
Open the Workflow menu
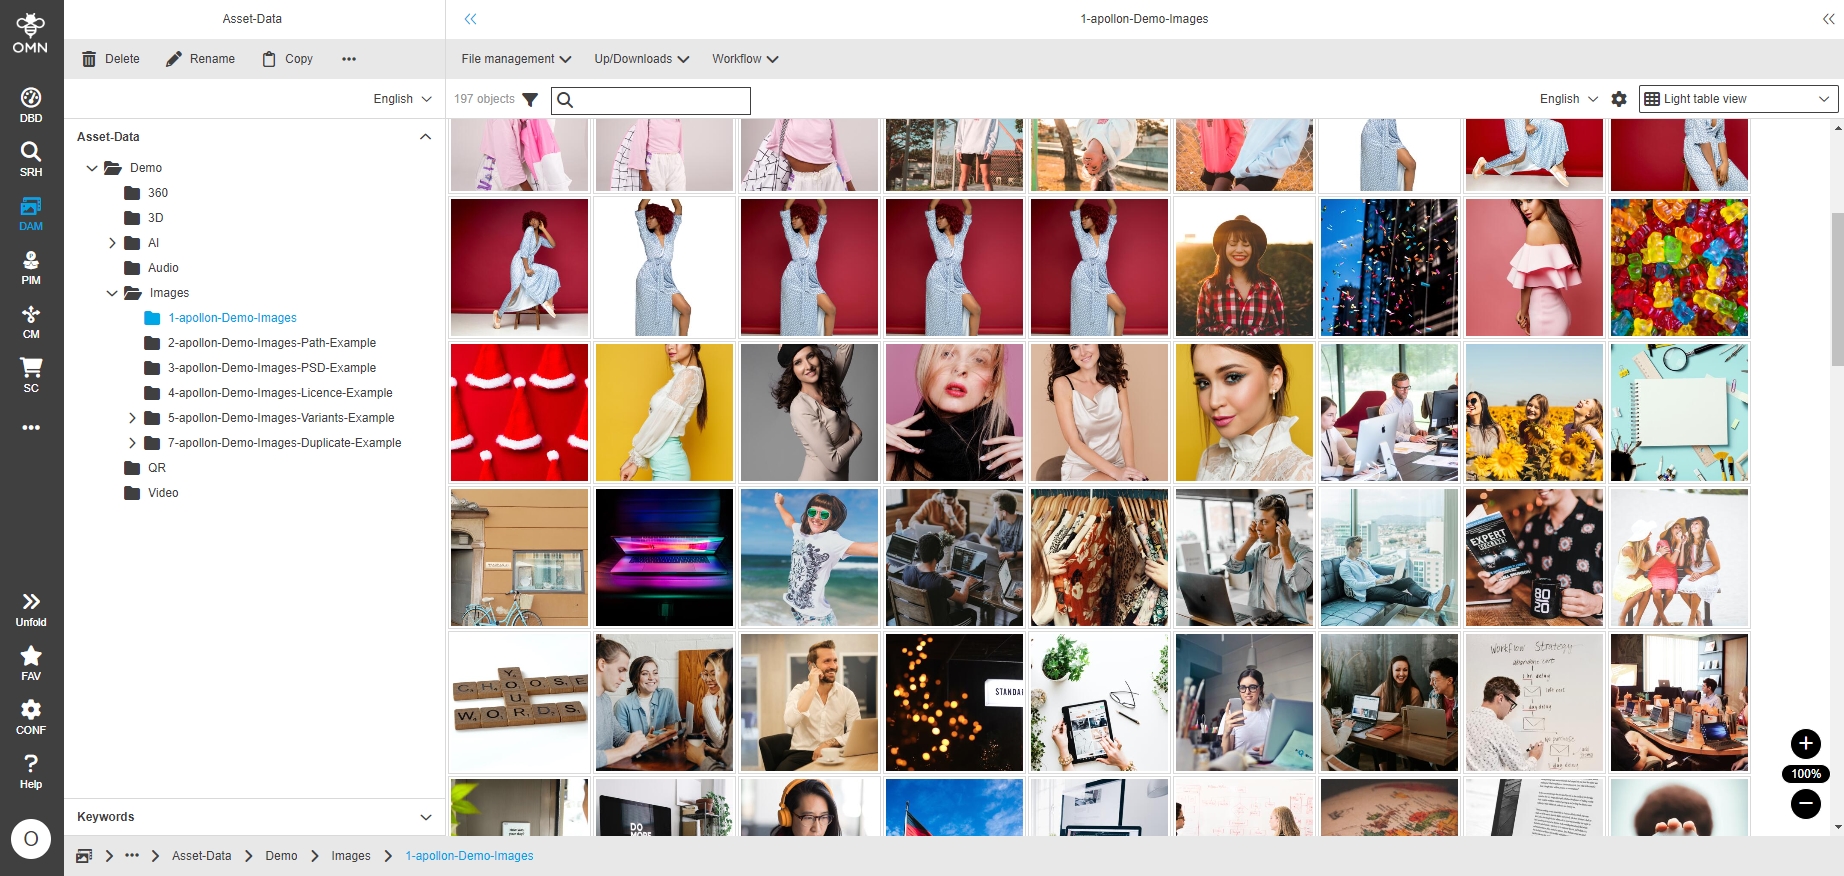(745, 59)
